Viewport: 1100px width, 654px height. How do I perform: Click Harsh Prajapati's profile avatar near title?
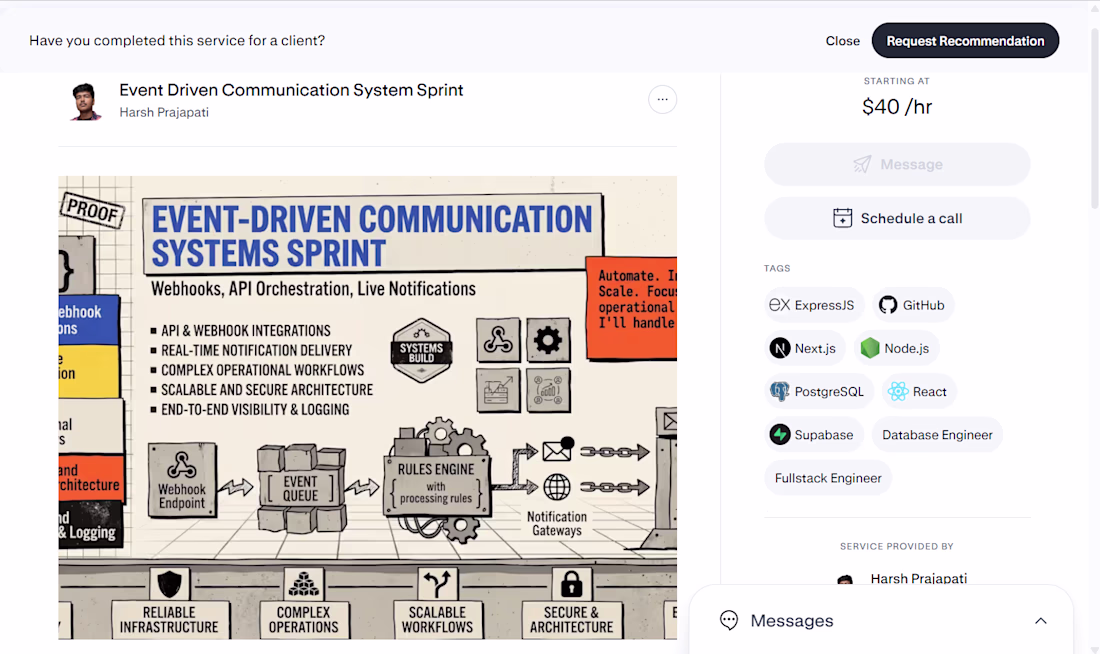pos(86,101)
